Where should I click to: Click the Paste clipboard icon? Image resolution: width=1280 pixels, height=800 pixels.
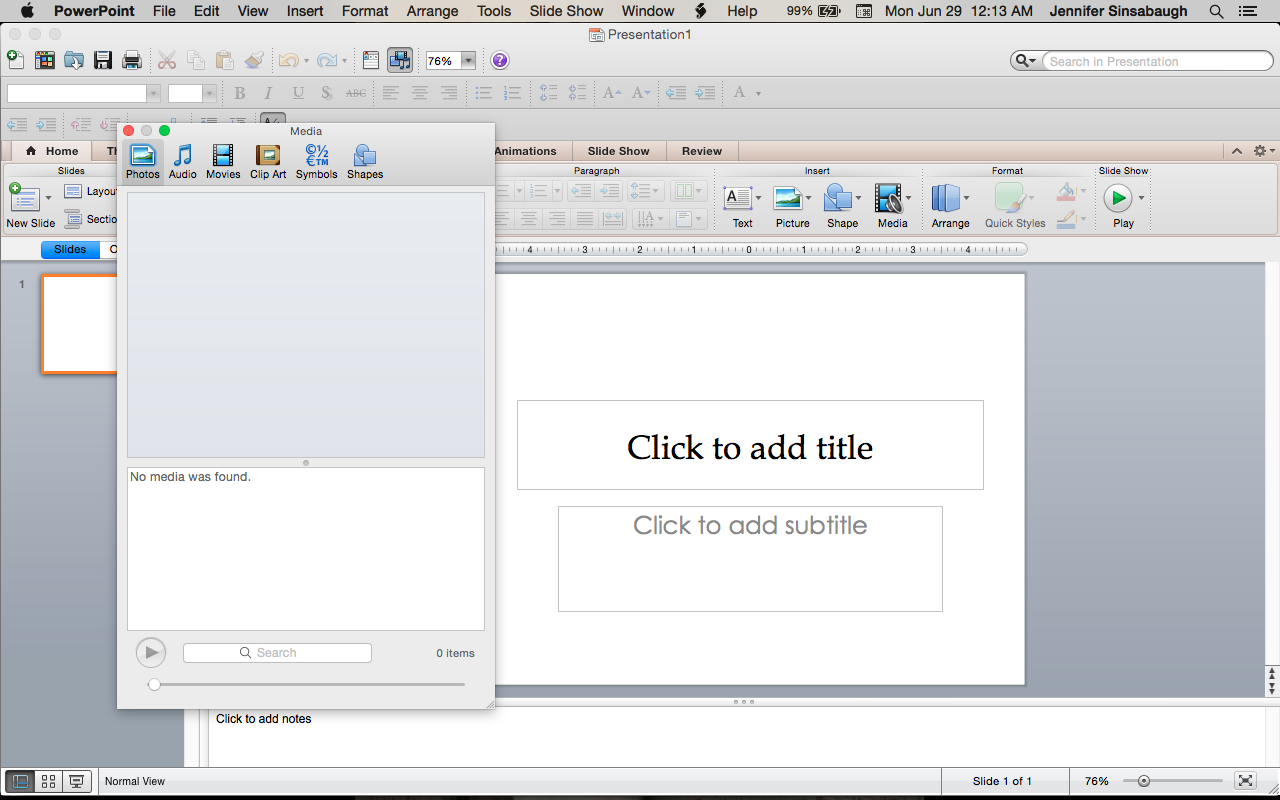(x=225, y=61)
